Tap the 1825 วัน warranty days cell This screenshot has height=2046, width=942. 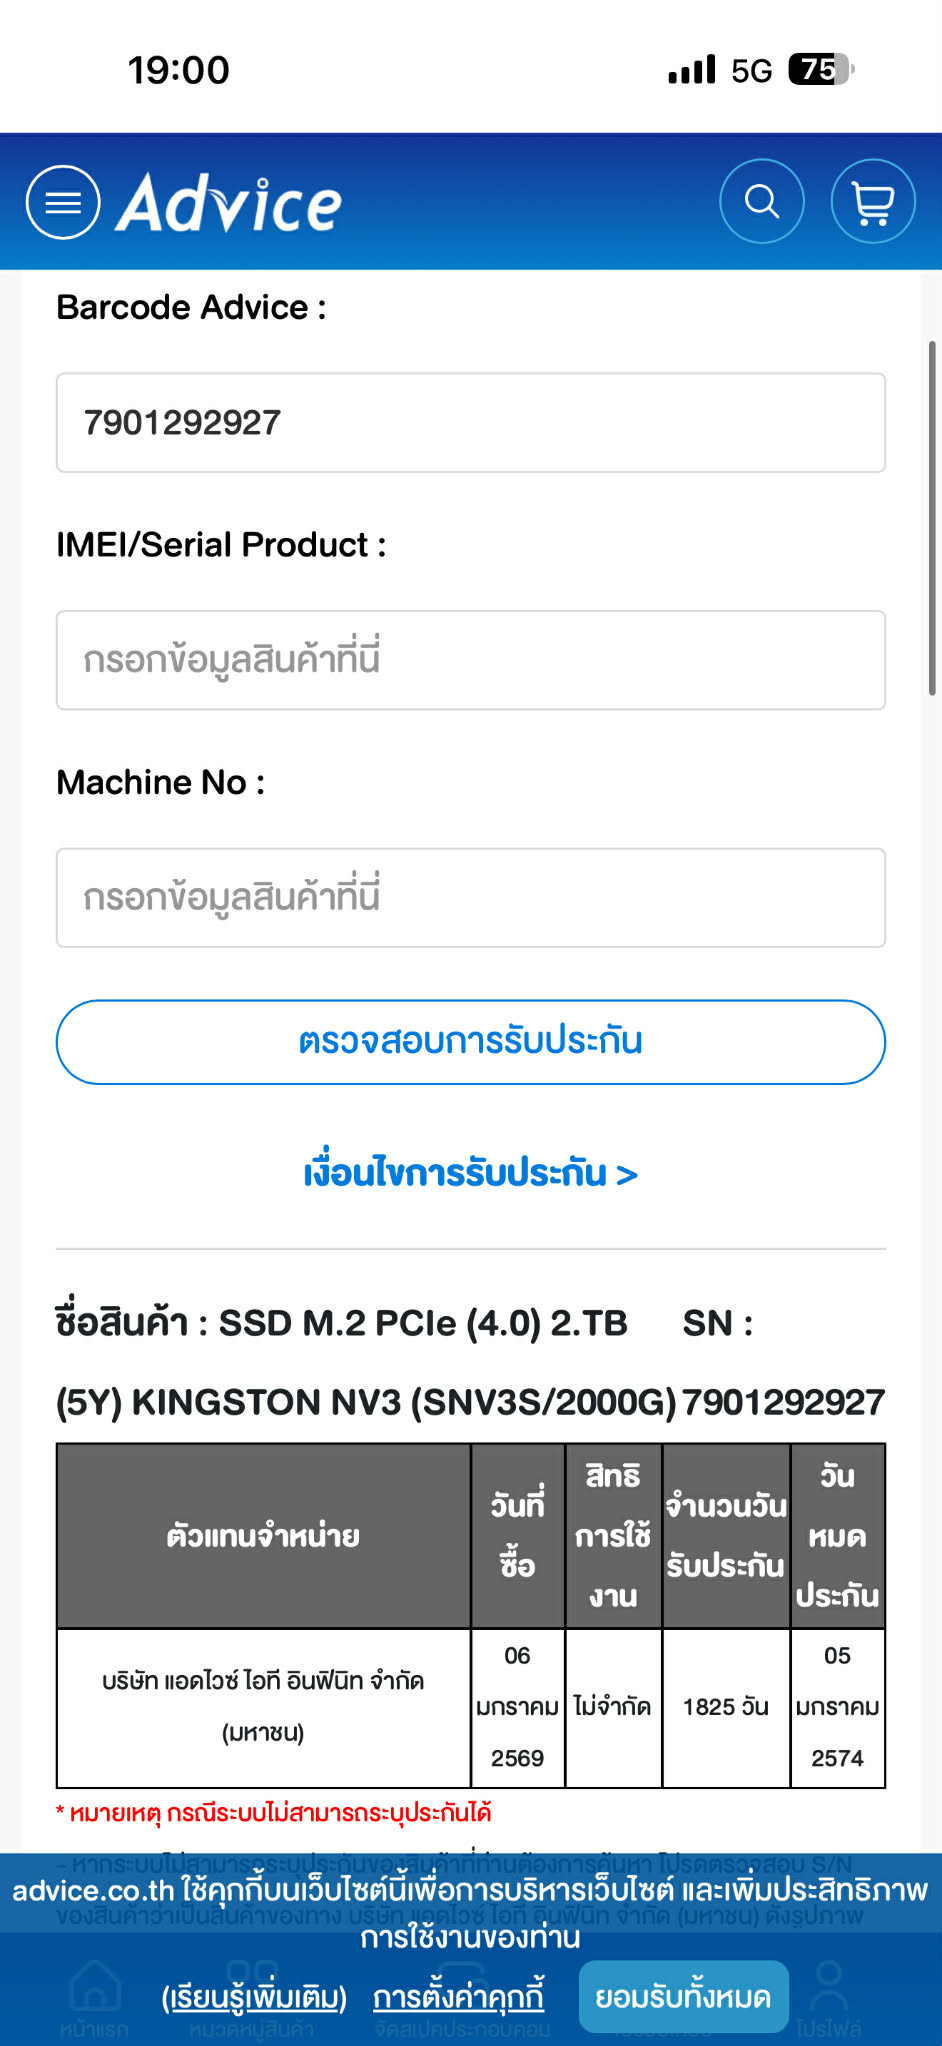[x=726, y=1707]
